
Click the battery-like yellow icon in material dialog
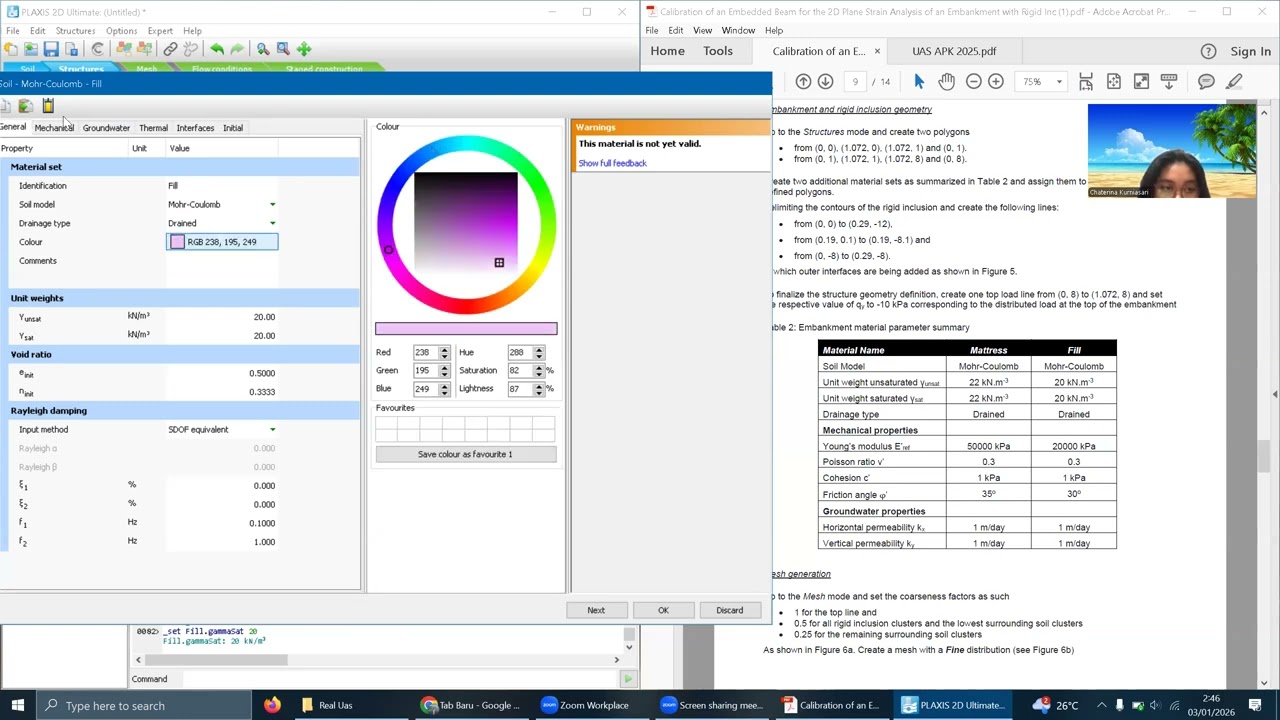click(48, 106)
